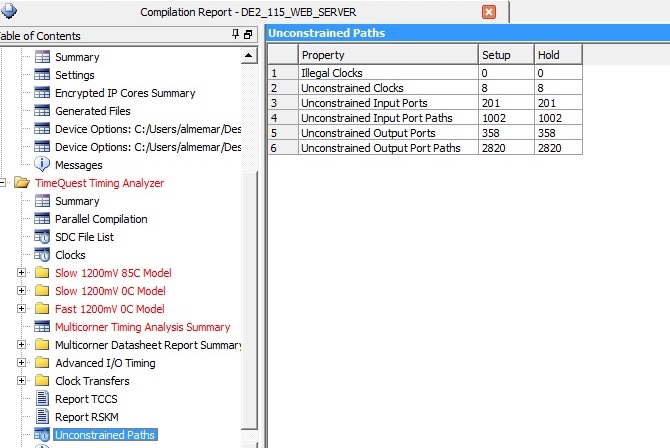Screen dimensions: 670x448
Task: Open SDC File List report
Action: pyautogui.click(x=84, y=237)
